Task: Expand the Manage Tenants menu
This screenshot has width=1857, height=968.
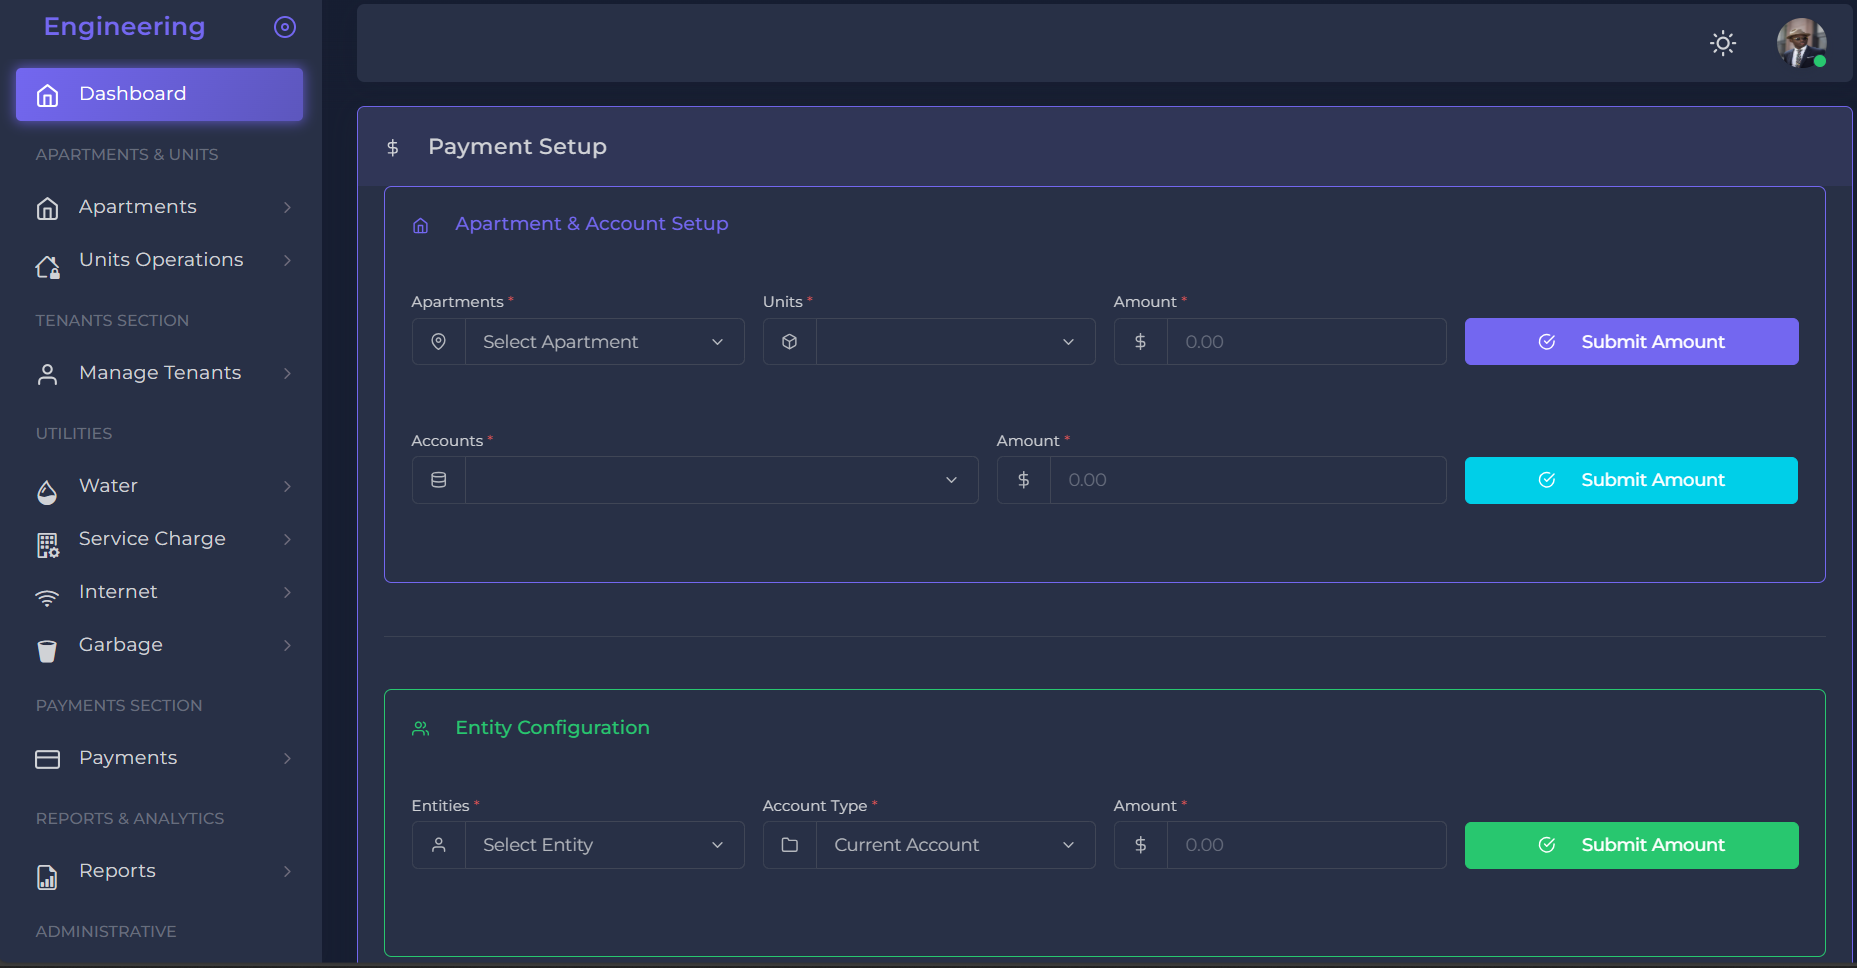Action: pos(160,372)
